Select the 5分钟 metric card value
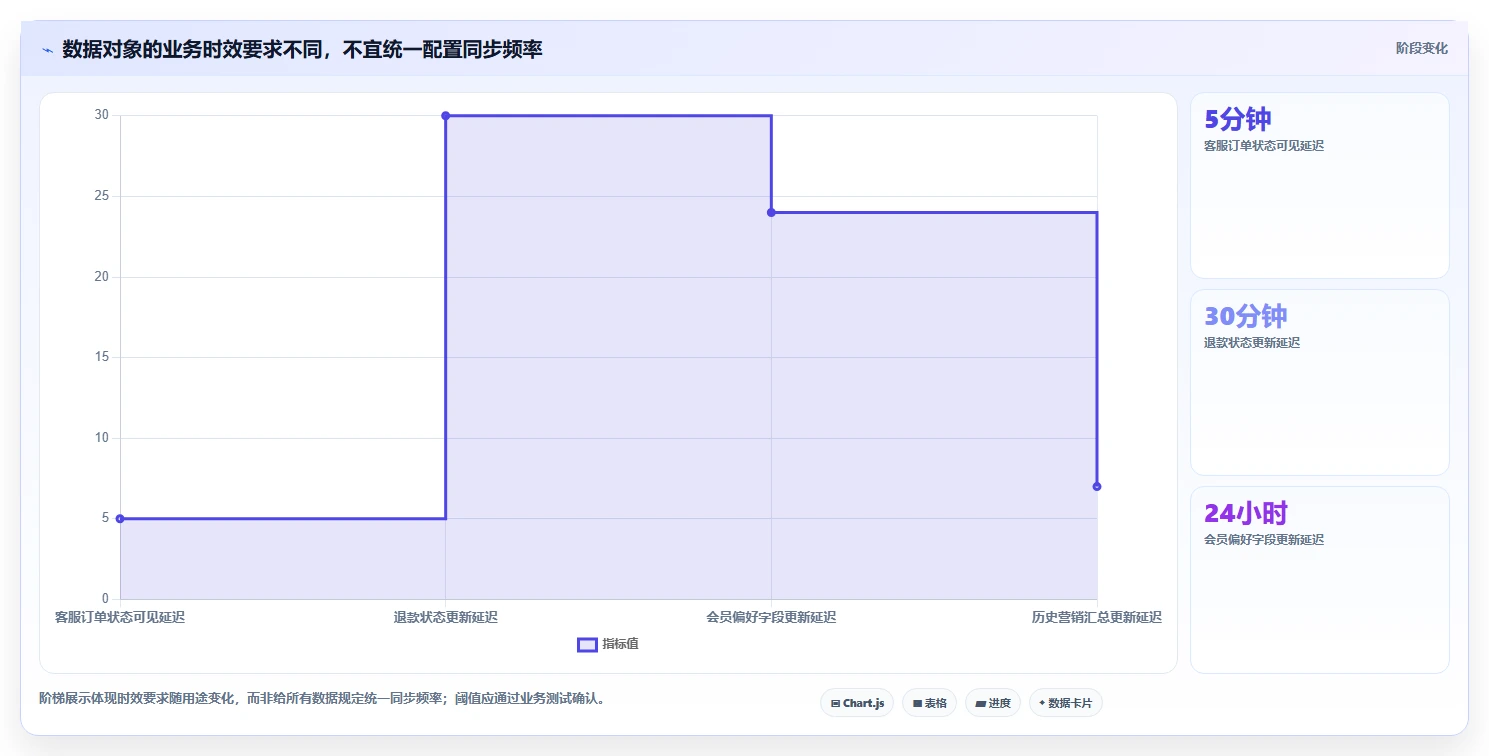Image resolution: width=1489 pixels, height=756 pixels. pos(1238,119)
